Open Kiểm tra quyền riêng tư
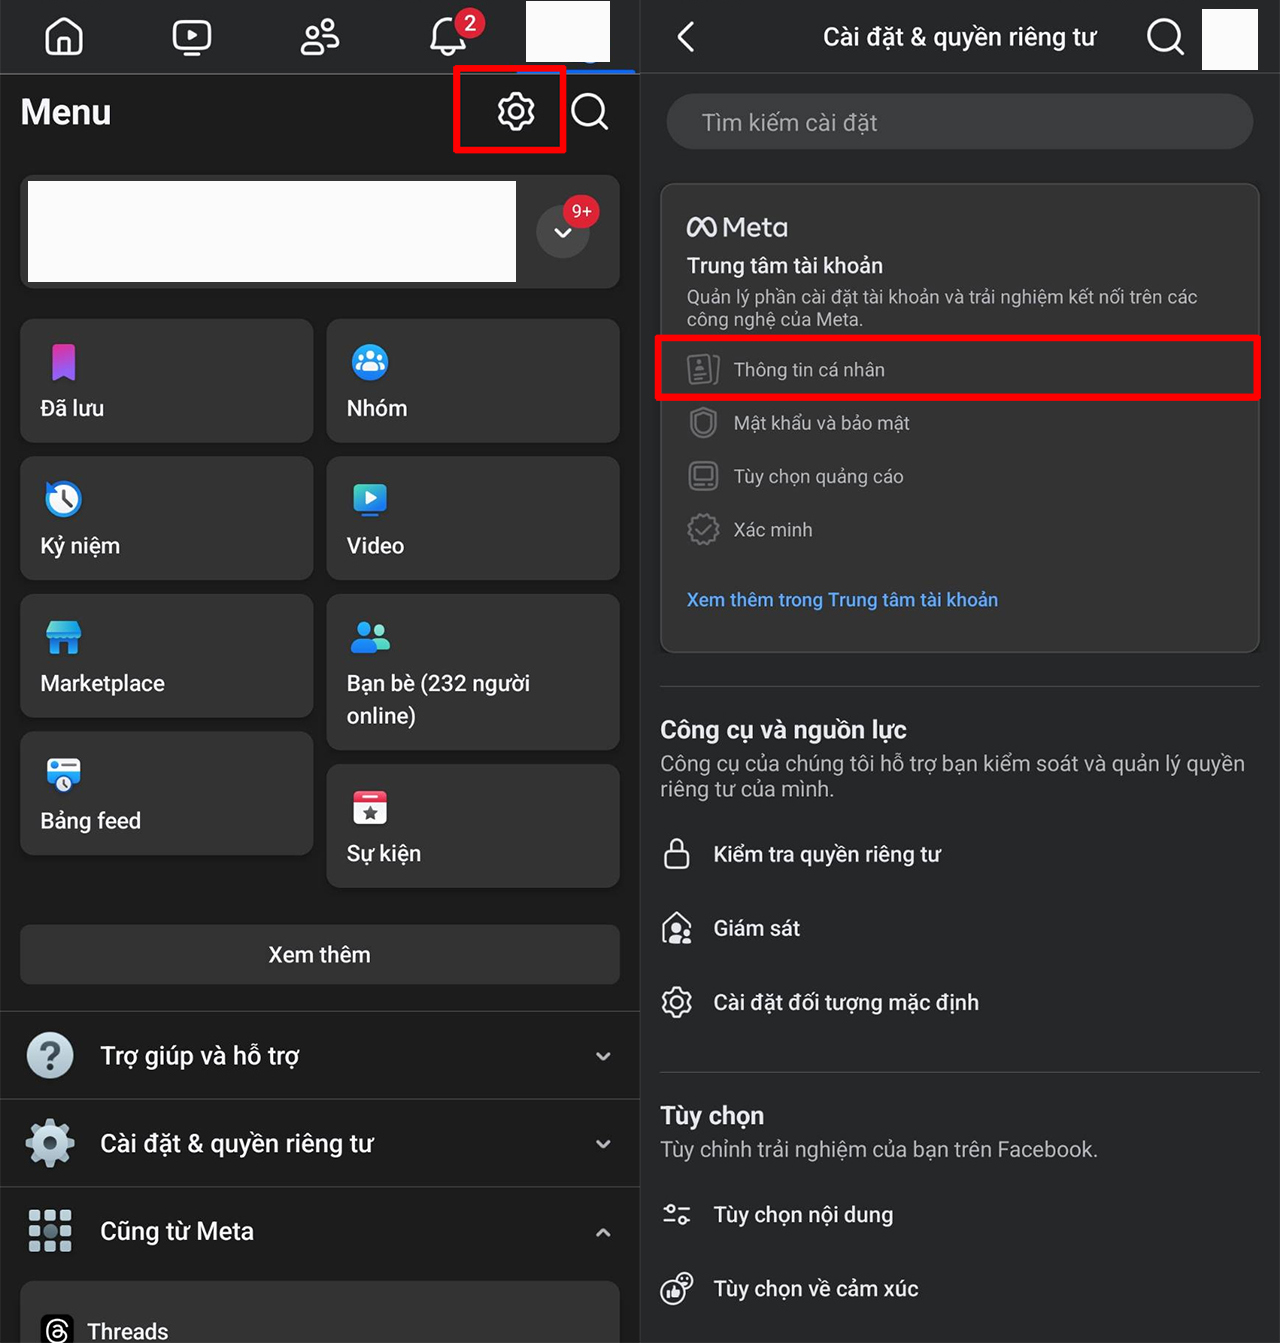The image size is (1280, 1343). click(x=826, y=855)
